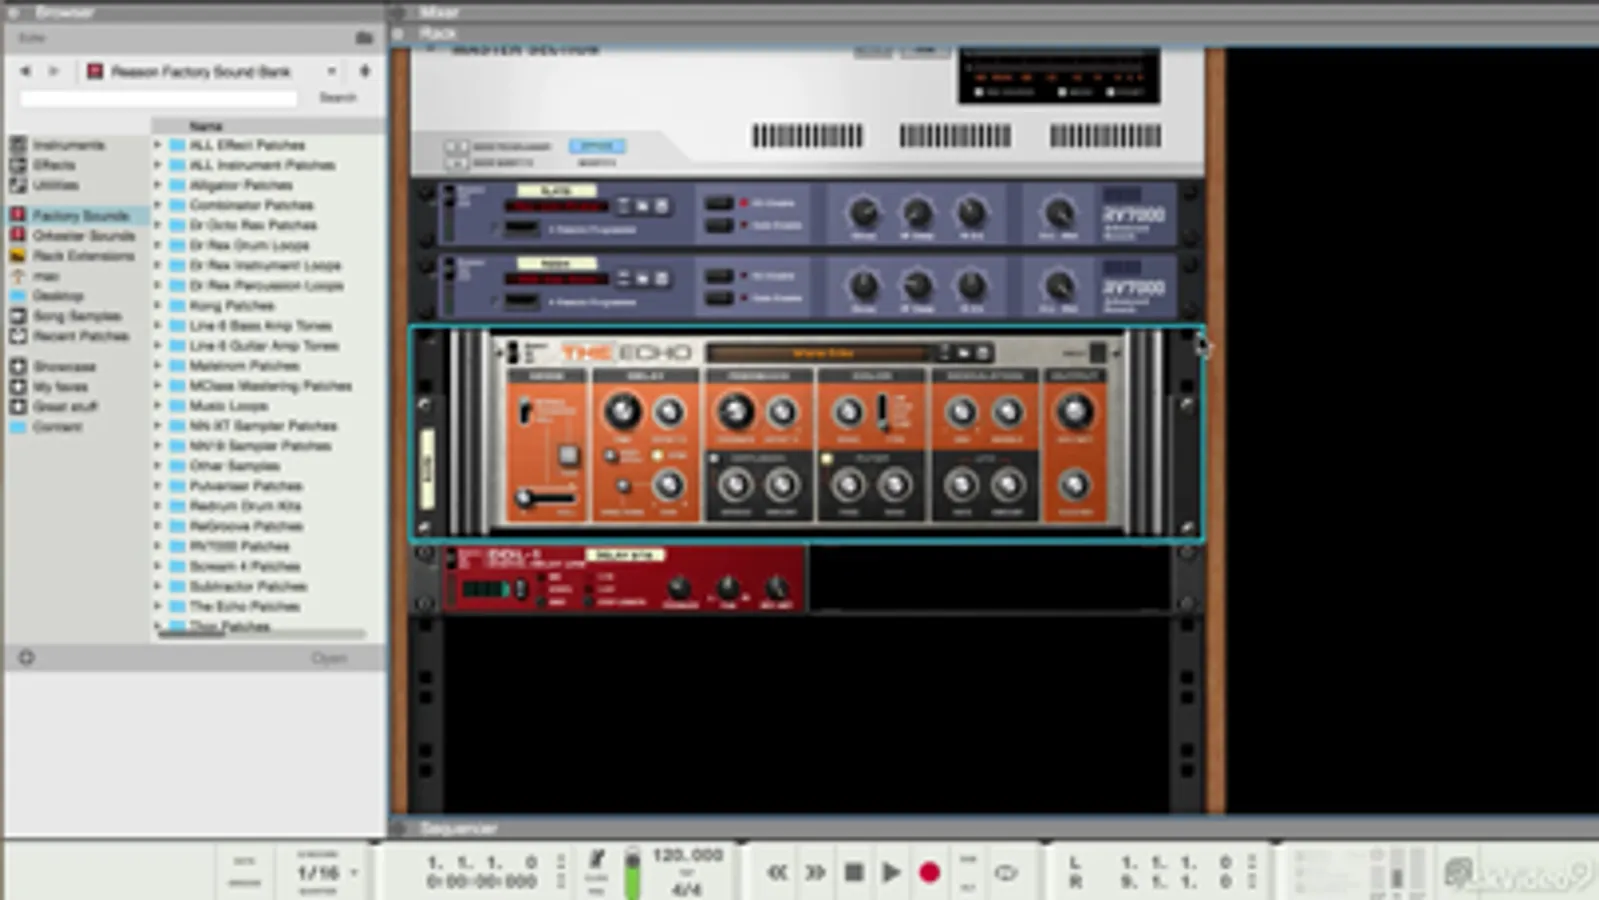The height and width of the screenshot is (900, 1599).
Task: Expand the RV7000 Patches folder
Action: [158, 546]
